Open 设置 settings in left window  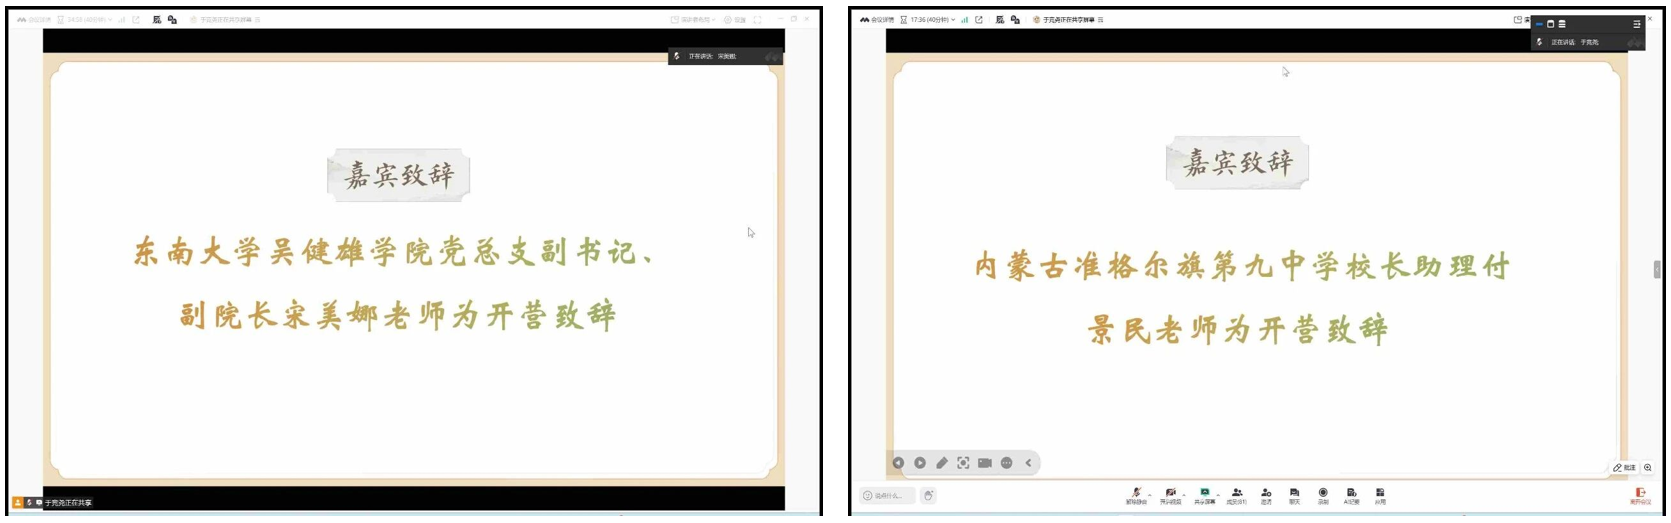click(735, 20)
